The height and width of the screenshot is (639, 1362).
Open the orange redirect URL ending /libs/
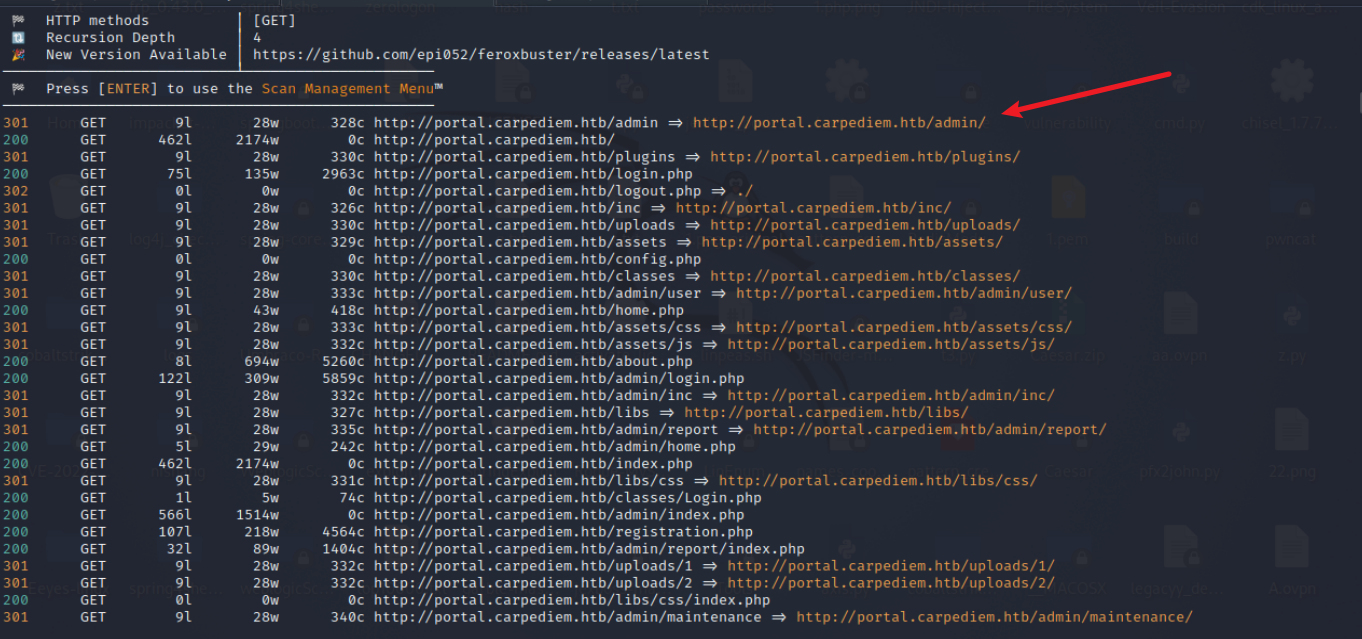click(x=826, y=411)
